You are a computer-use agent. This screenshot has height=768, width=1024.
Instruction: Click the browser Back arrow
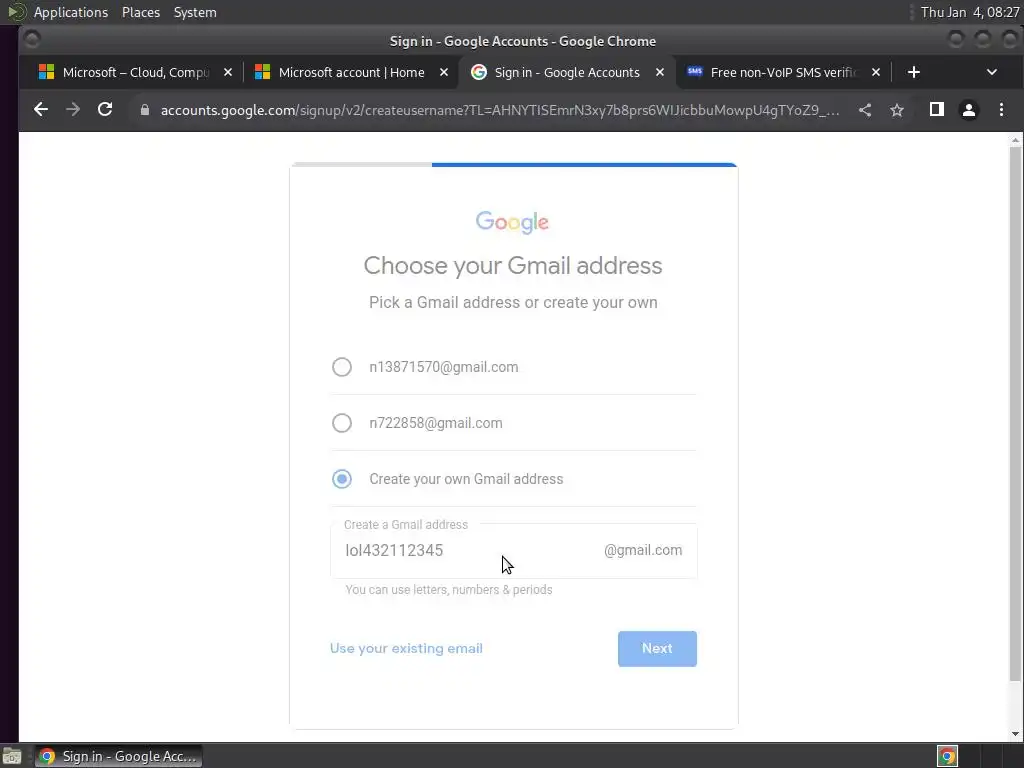[x=40, y=110]
